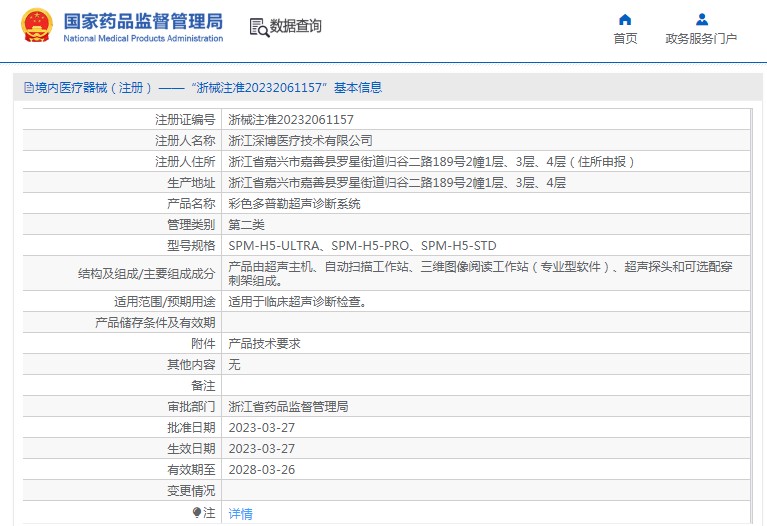Image resolution: width=767 pixels, height=526 pixels.
Task: Click registrant name 浙江深博医疗技术有限公司
Action: pos(300,140)
